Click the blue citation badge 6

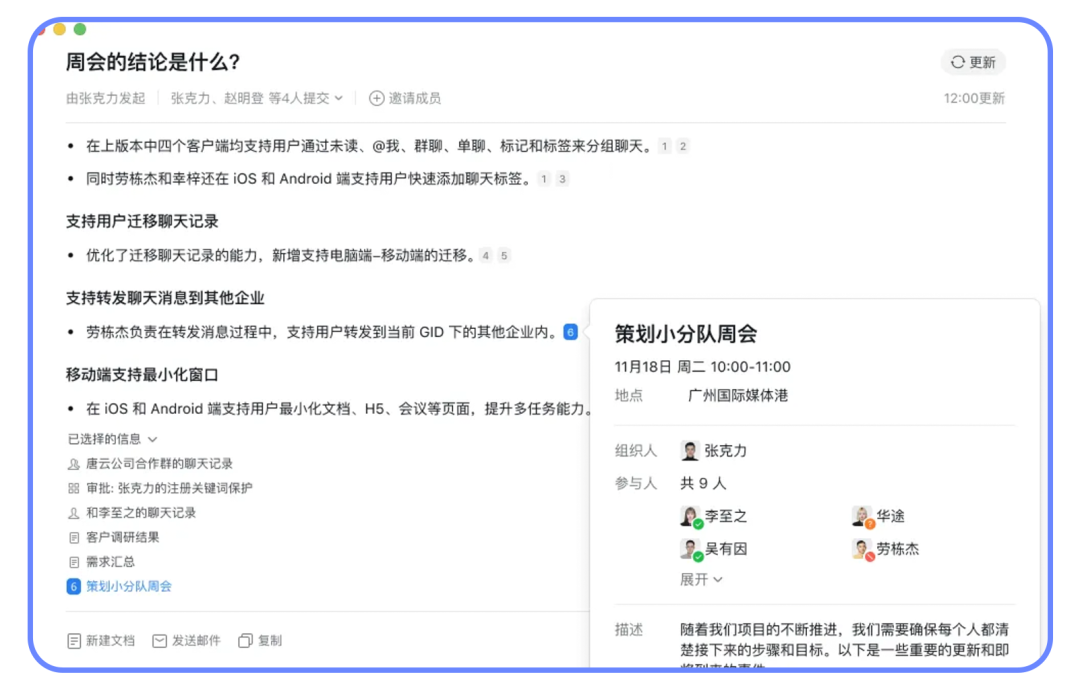570,332
